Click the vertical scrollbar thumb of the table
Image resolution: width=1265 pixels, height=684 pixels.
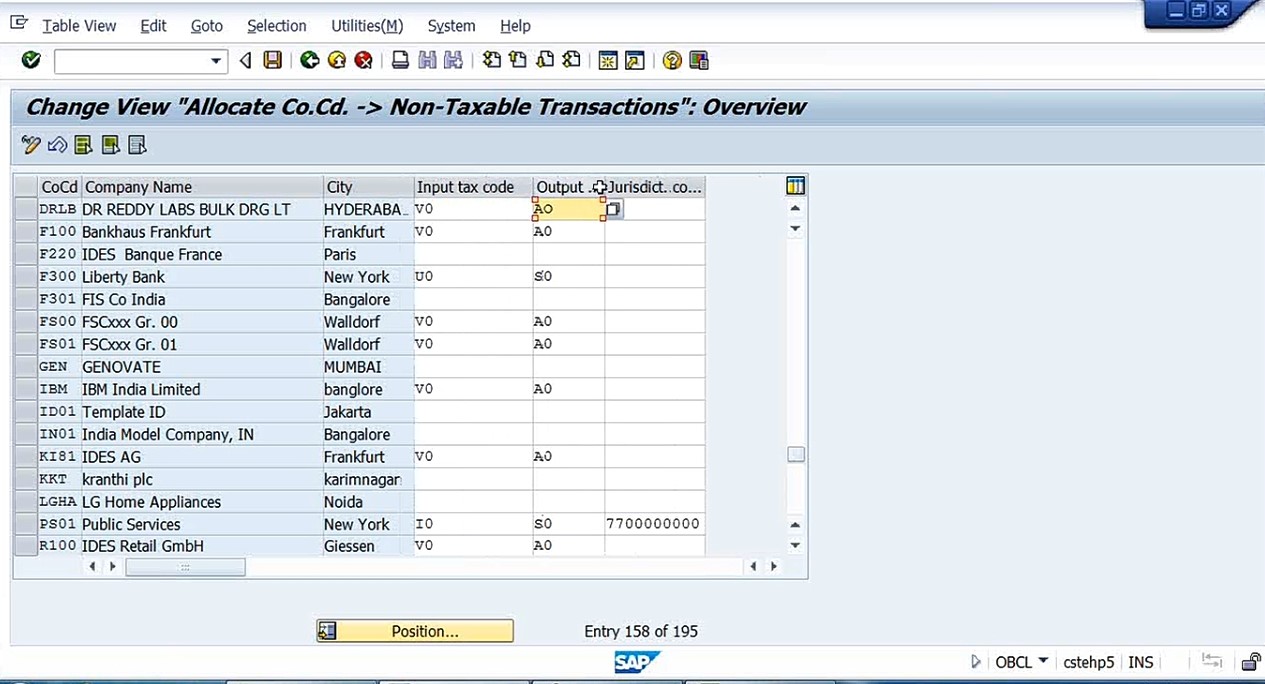(796, 455)
